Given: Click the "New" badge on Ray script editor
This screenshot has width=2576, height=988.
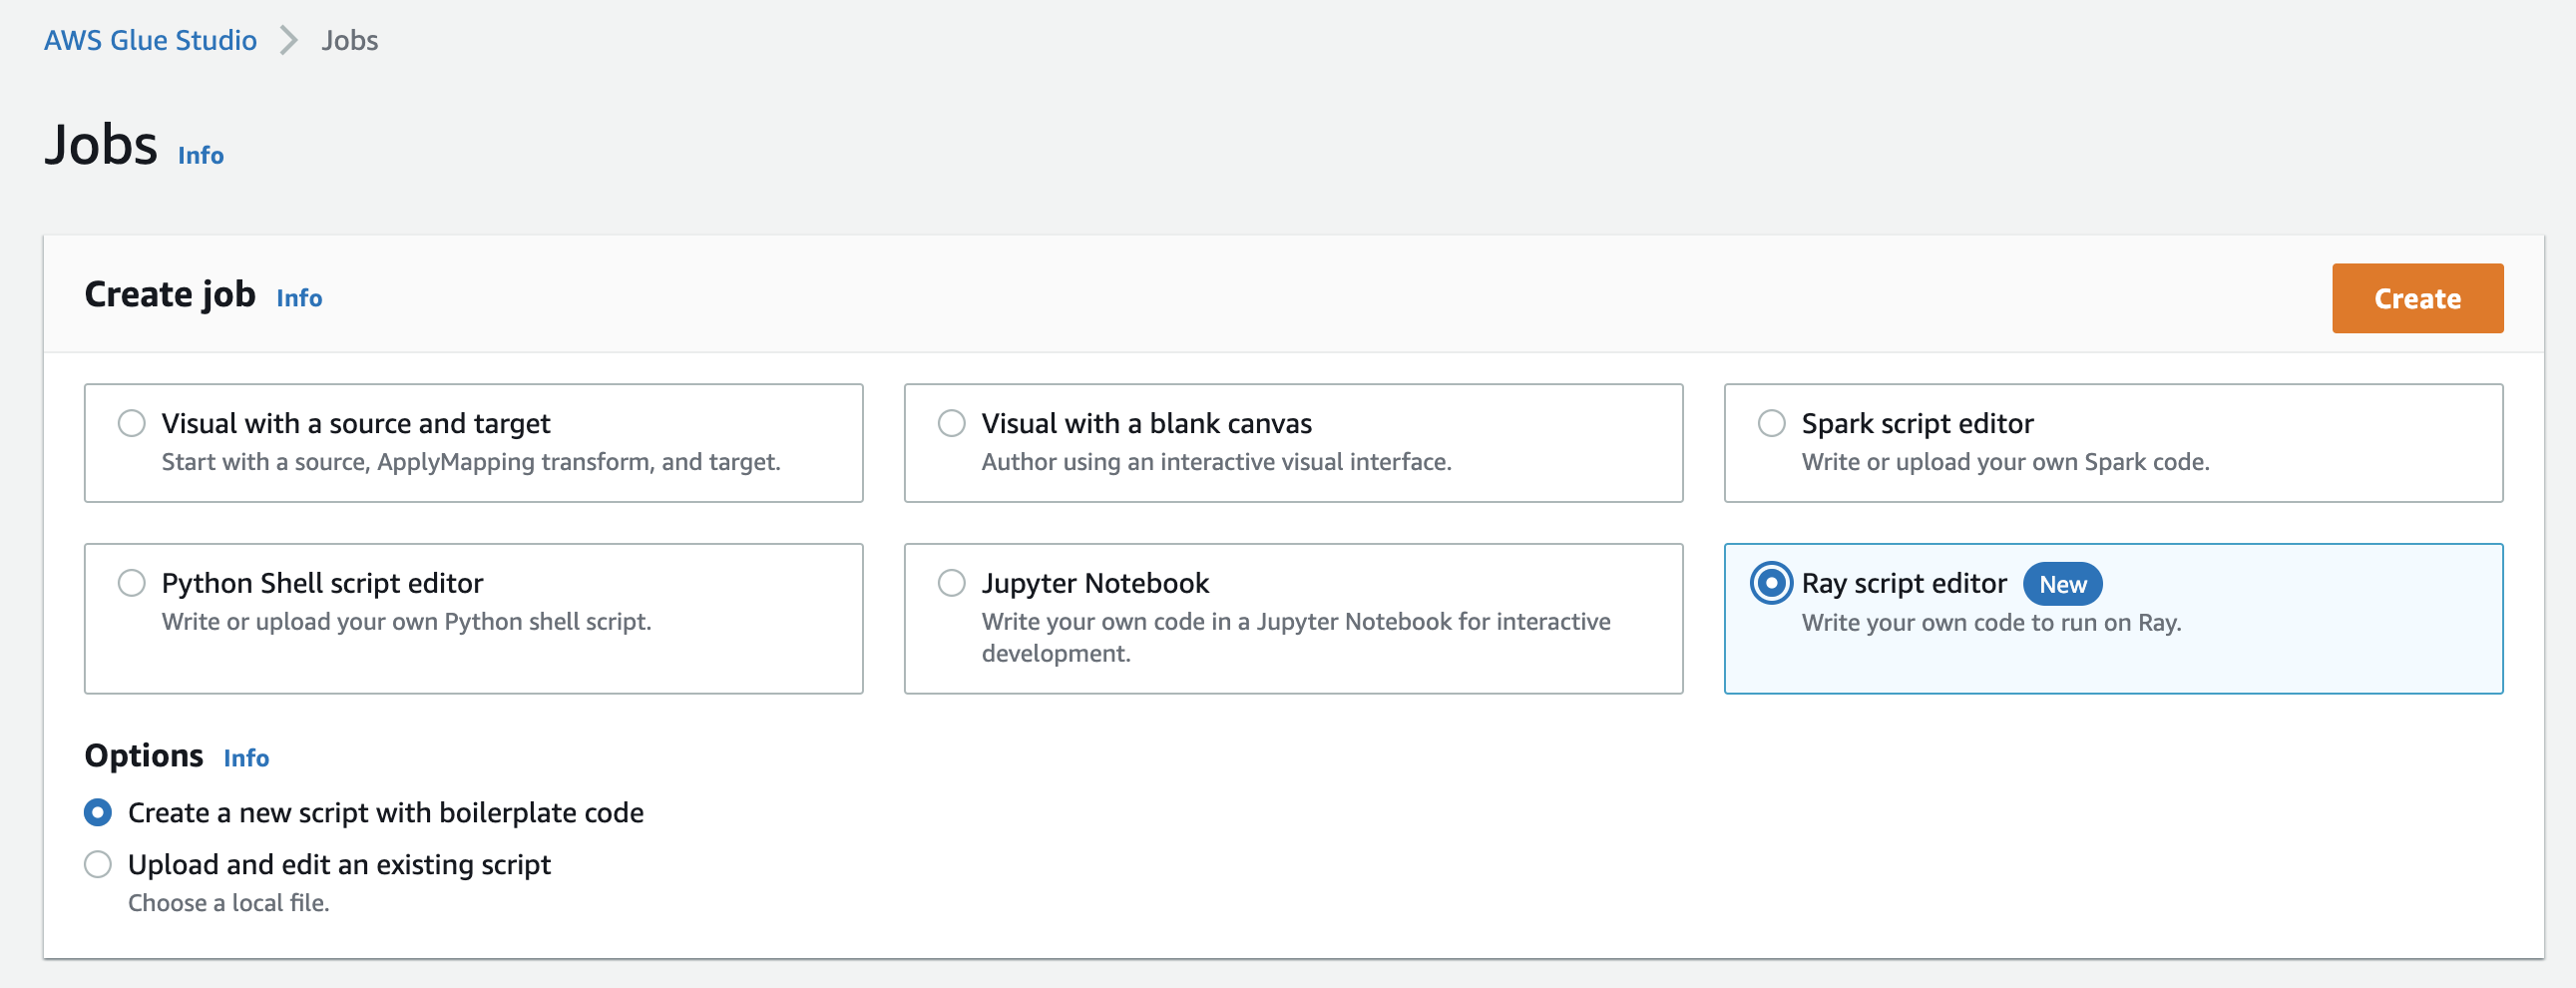Looking at the screenshot, I should point(2062,583).
